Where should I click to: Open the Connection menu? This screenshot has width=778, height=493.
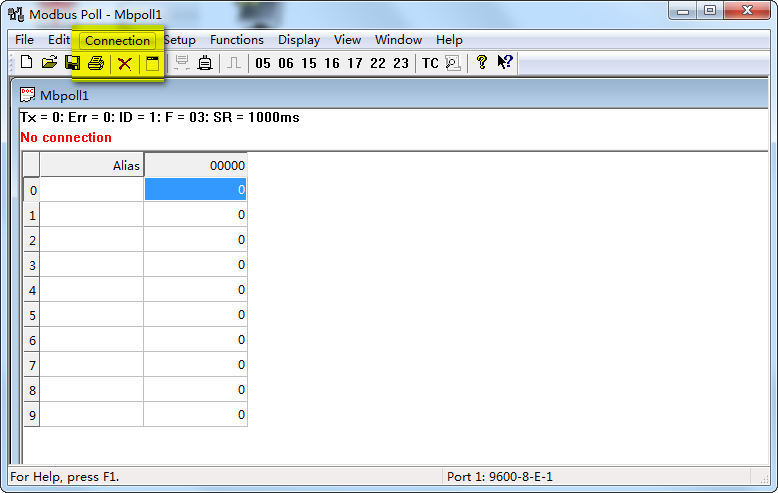(118, 41)
